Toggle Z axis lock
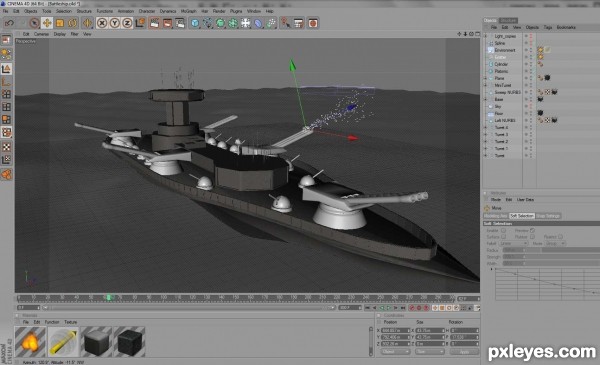Viewport: 600px width, 365px height. pyautogui.click(x=127, y=23)
